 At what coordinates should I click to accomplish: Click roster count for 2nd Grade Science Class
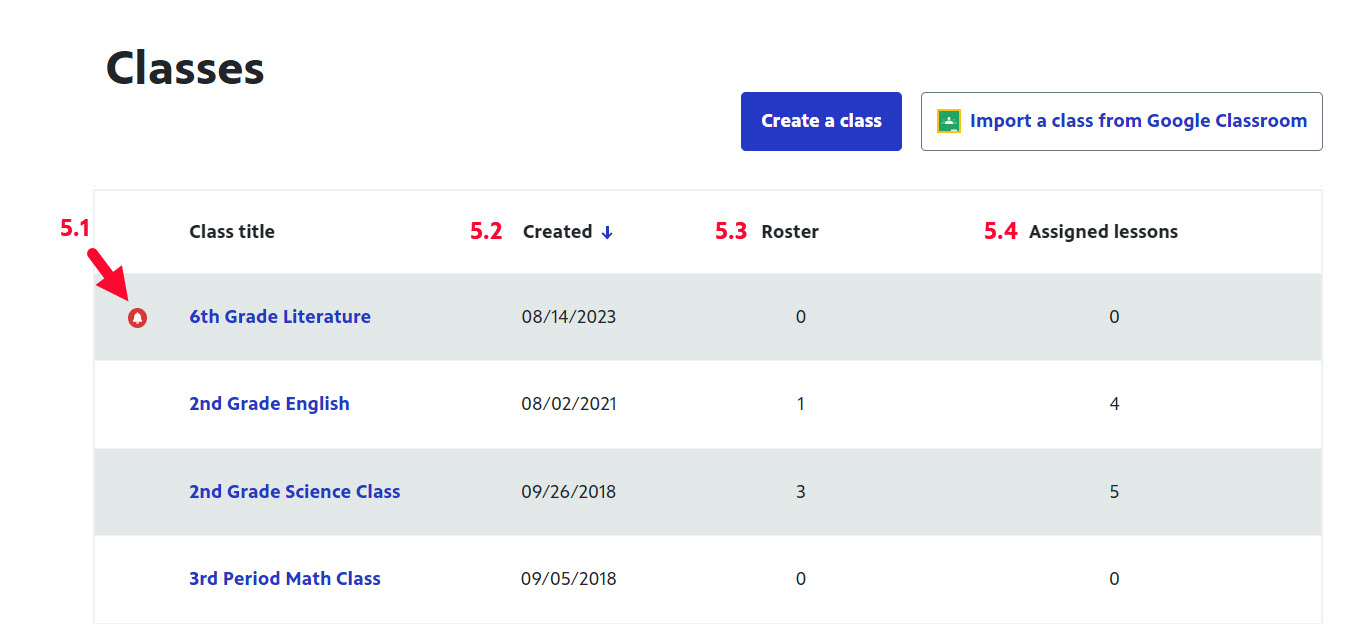tap(800, 492)
